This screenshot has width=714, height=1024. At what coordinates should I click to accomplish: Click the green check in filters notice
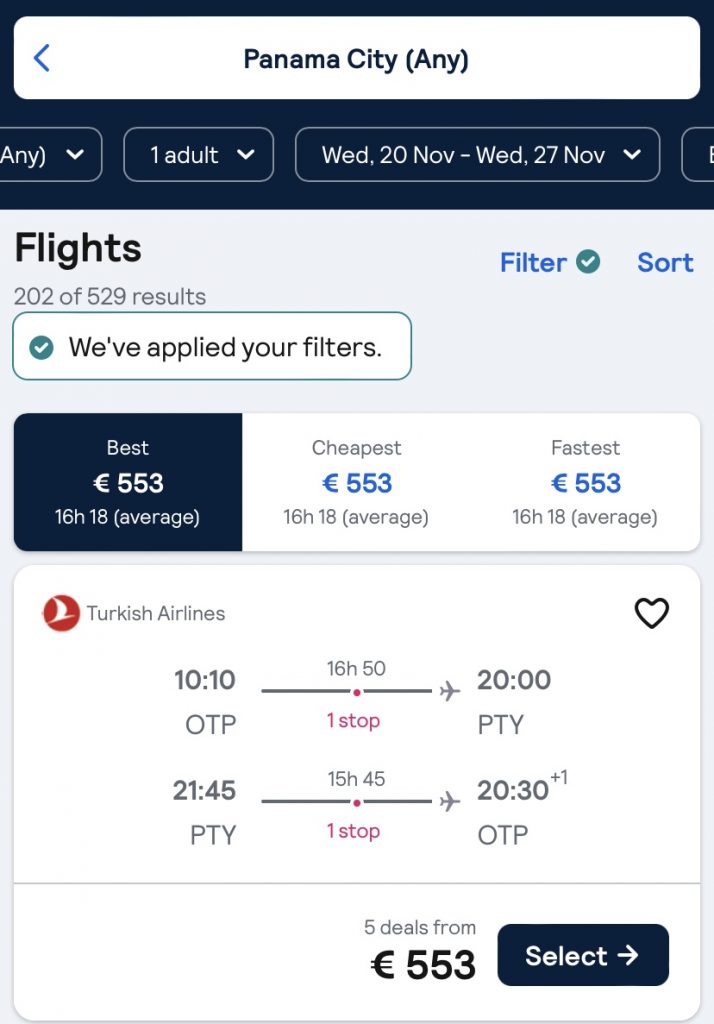click(x=42, y=347)
